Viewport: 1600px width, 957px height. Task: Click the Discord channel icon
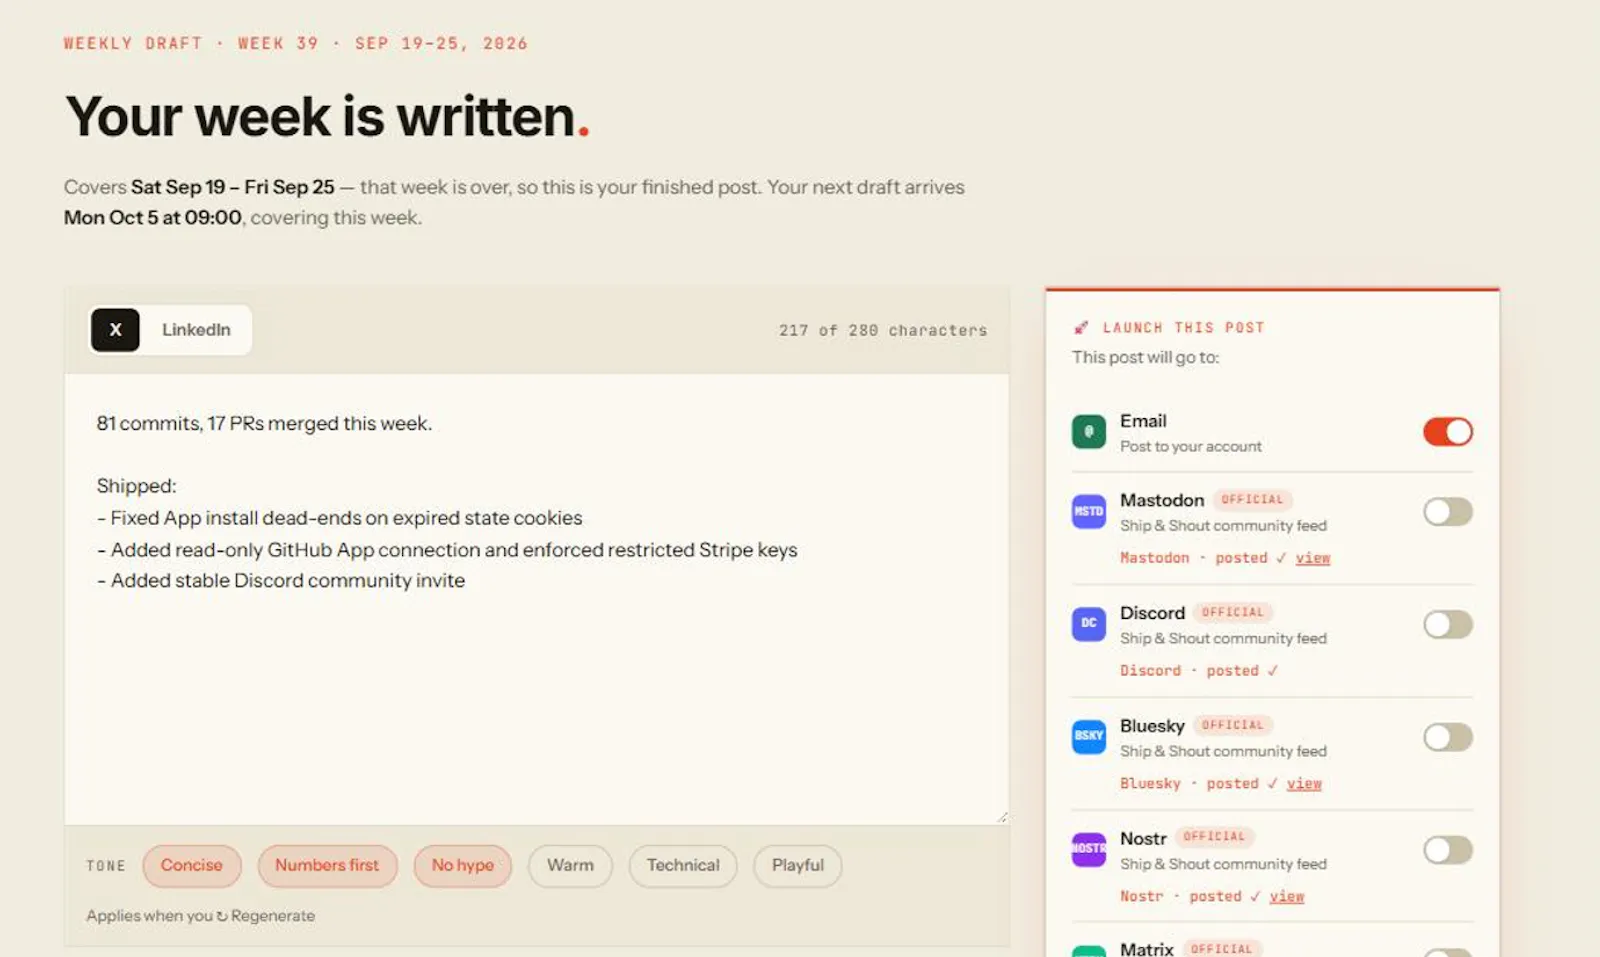(1089, 624)
